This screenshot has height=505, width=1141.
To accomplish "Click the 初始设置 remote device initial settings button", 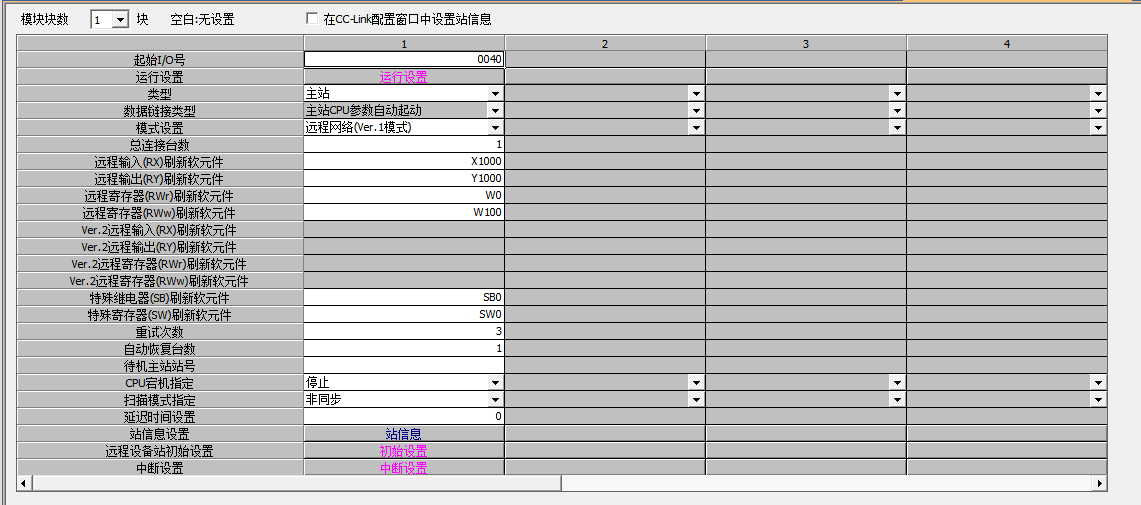I will pos(403,451).
